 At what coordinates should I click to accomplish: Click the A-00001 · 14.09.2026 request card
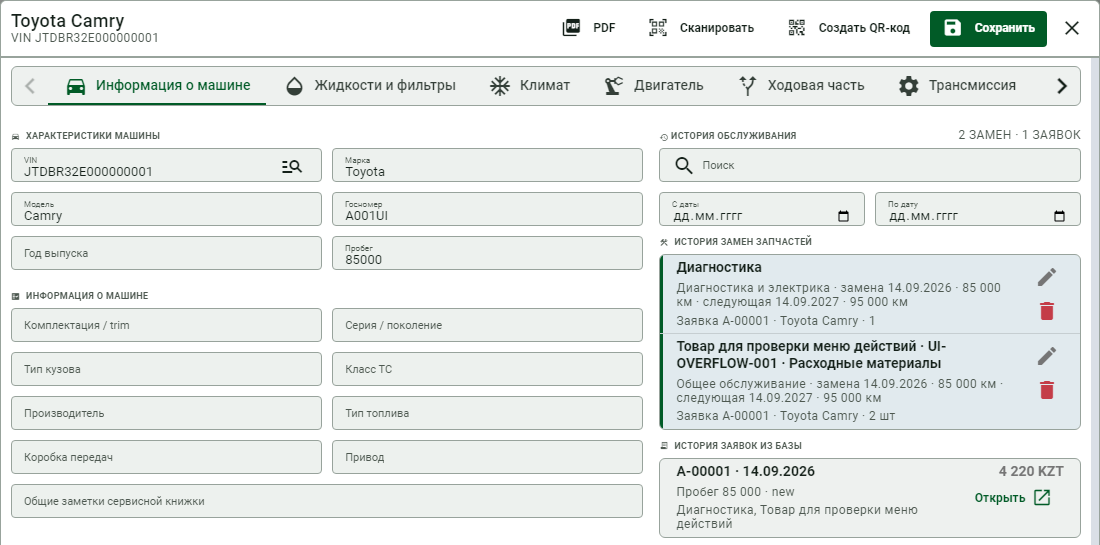[870, 498]
